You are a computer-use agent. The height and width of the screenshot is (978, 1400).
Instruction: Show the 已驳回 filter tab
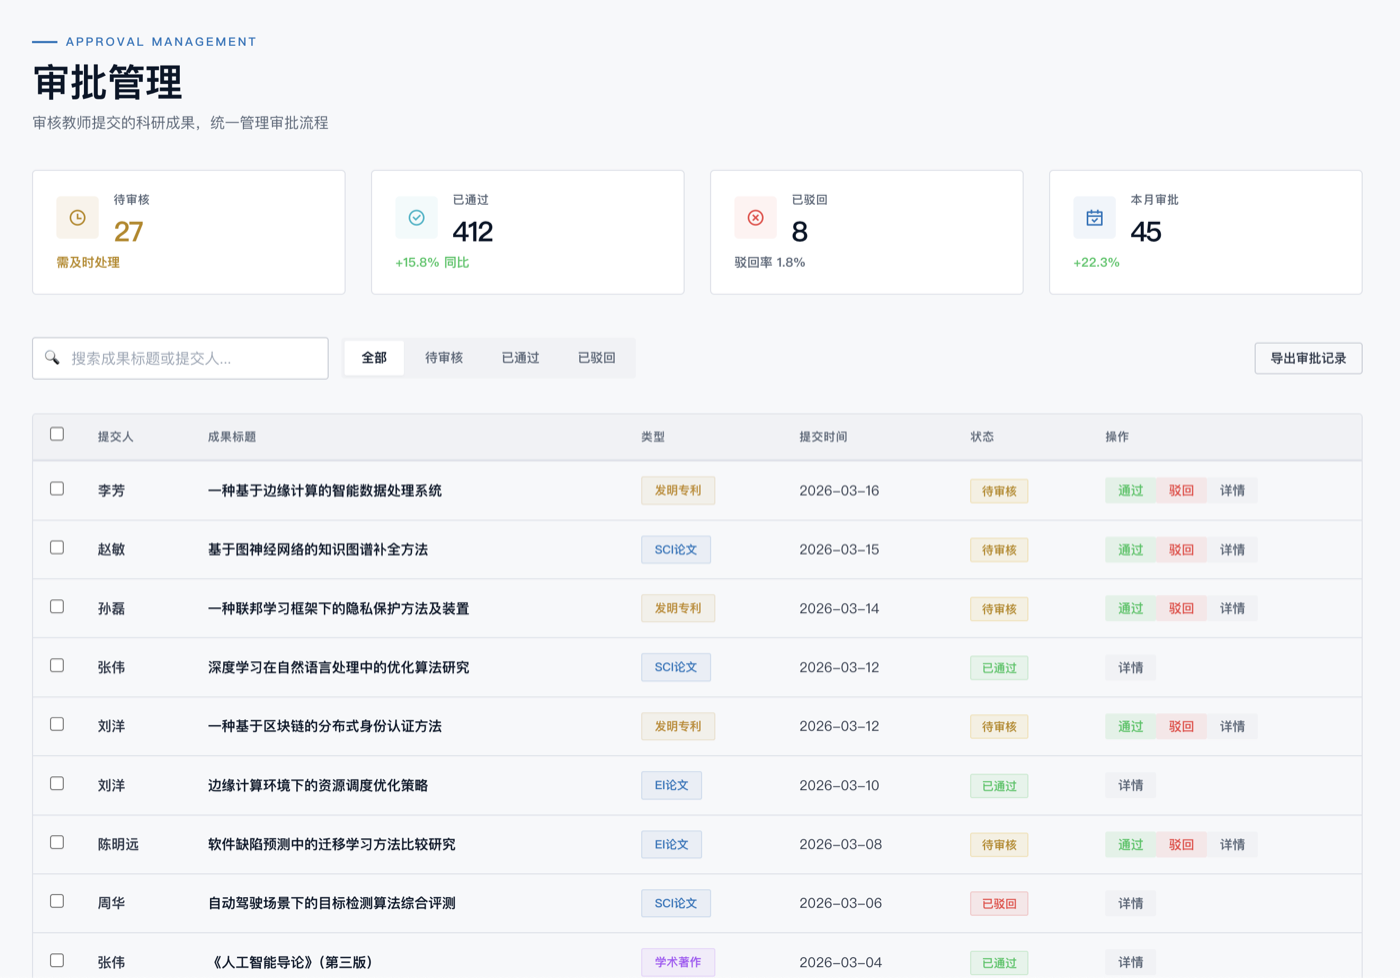coord(596,358)
